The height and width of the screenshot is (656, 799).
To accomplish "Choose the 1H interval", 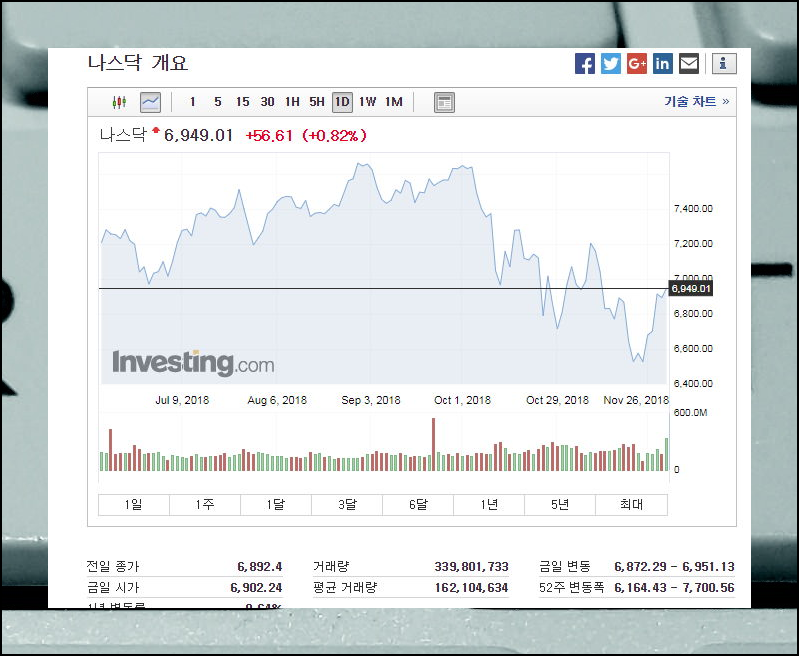I will (292, 102).
